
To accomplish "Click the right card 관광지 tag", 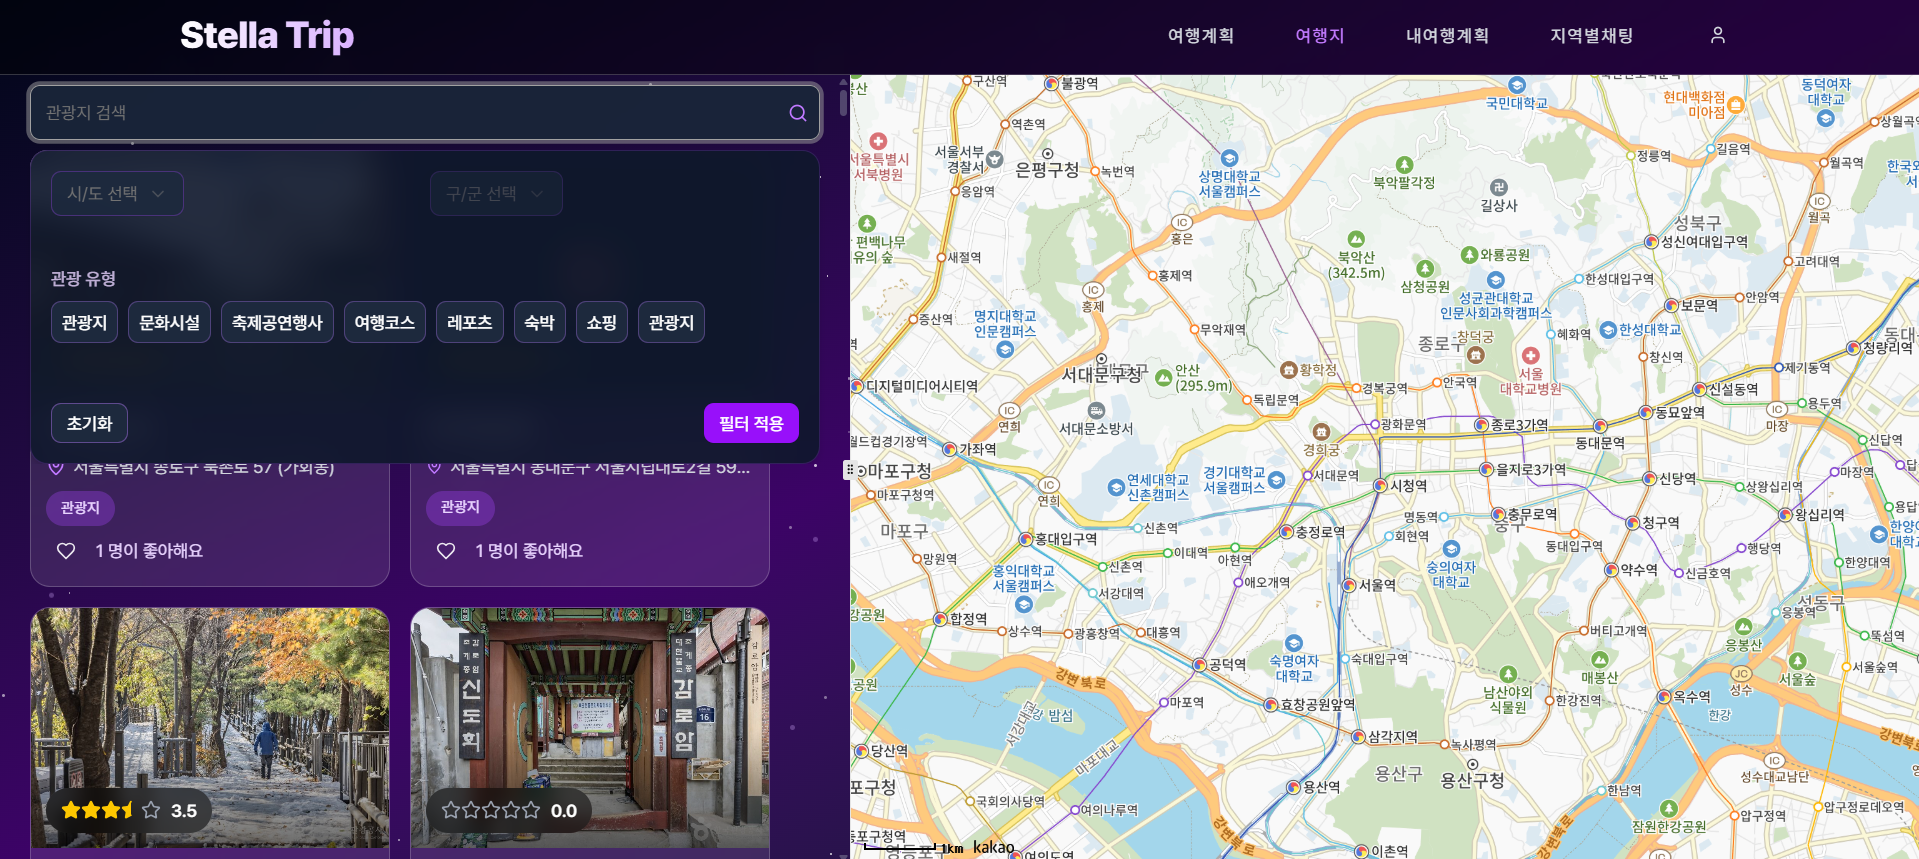I will click(460, 507).
